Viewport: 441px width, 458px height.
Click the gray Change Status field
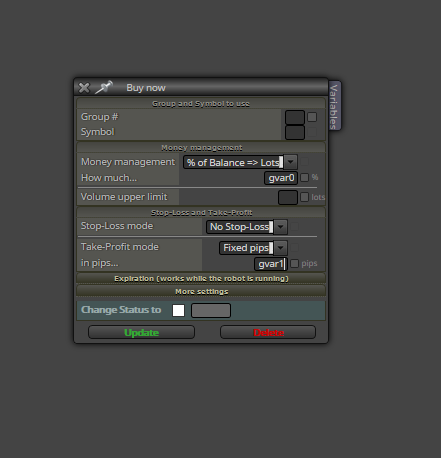211,310
